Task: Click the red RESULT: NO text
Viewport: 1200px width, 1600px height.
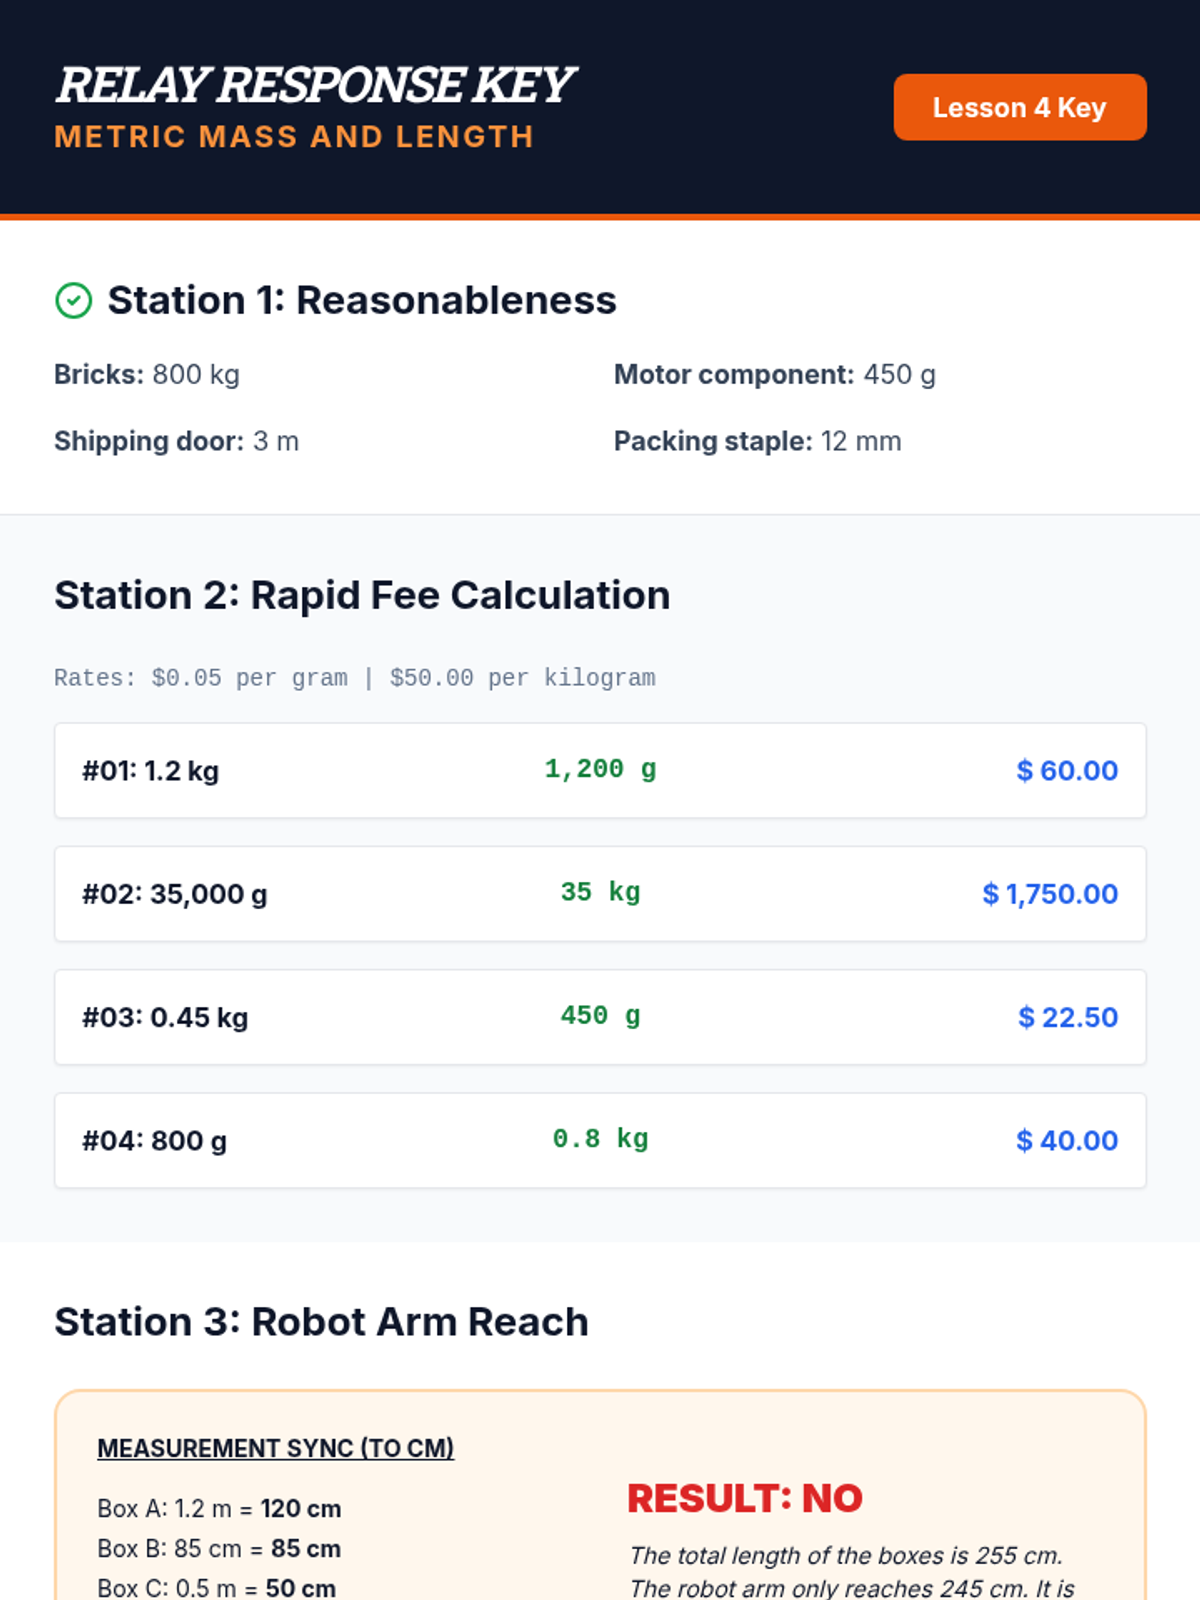Action: (x=744, y=1498)
